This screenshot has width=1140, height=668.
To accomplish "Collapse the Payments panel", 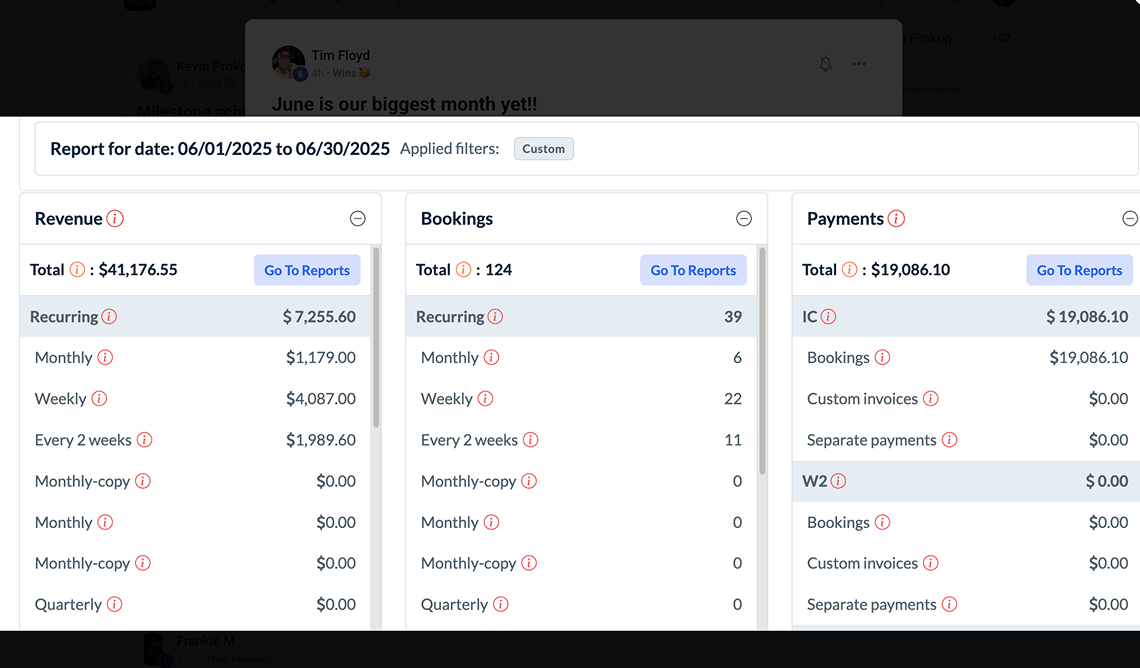I will (1129, 219).
